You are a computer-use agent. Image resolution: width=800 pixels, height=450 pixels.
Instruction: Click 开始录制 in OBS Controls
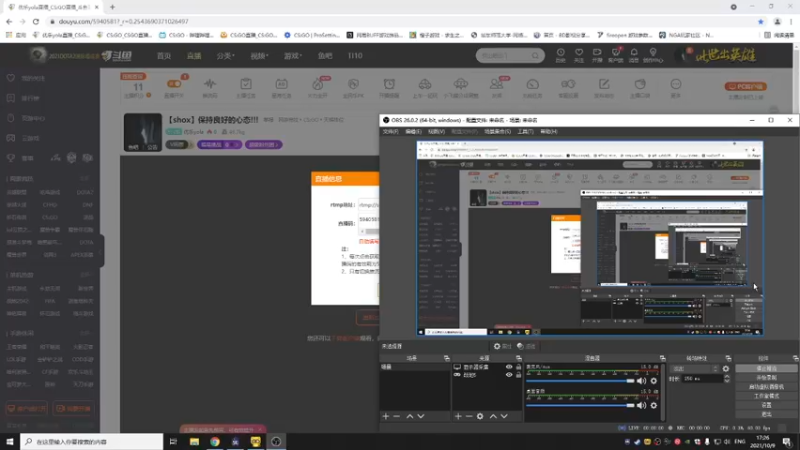pos(766,378)
